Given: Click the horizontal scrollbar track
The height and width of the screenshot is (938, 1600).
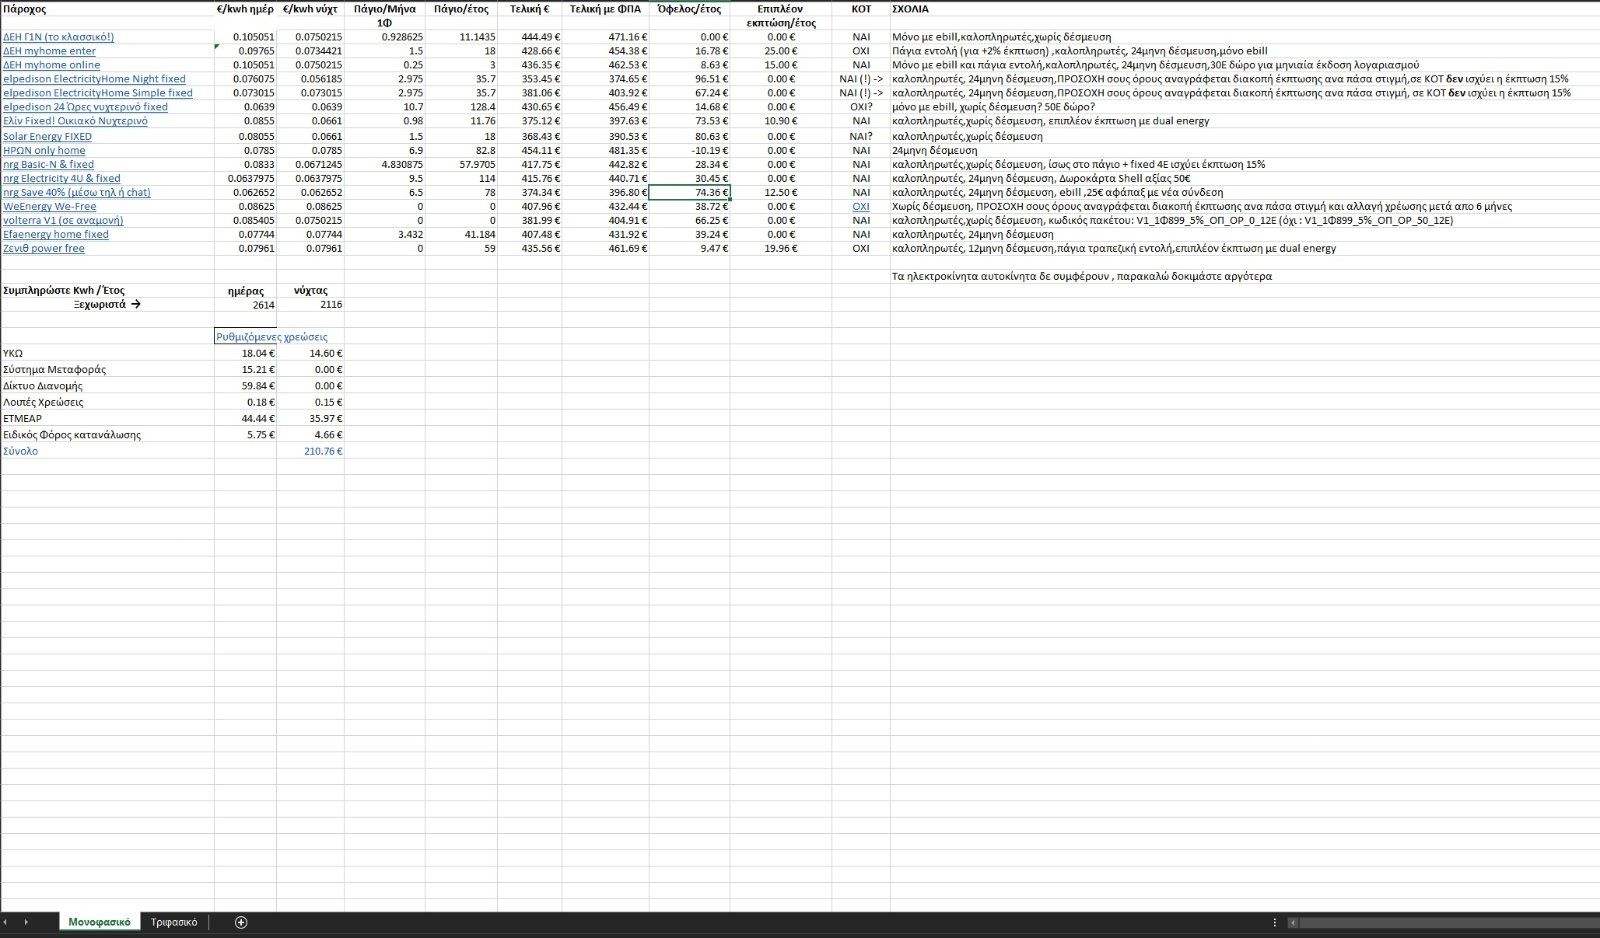Looking at the screenshot, I should 1448,922.
